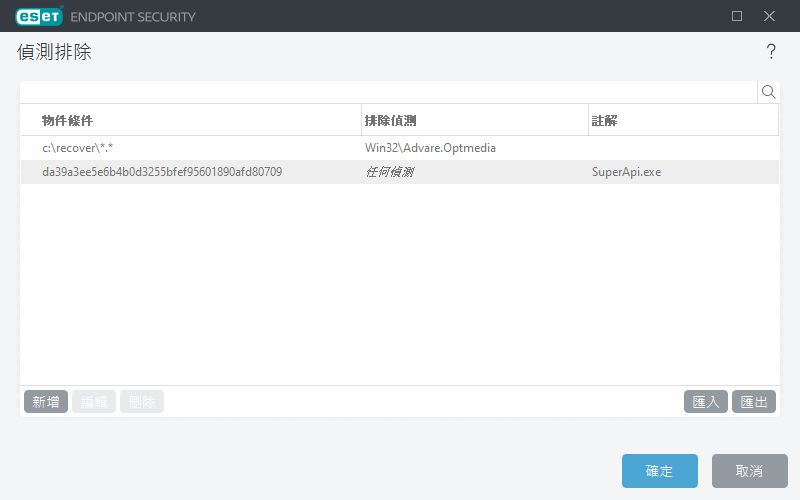Screen dimensions: 800x500
Task: Click the SuperApi.exe comment cell
Action: (626, 172)
